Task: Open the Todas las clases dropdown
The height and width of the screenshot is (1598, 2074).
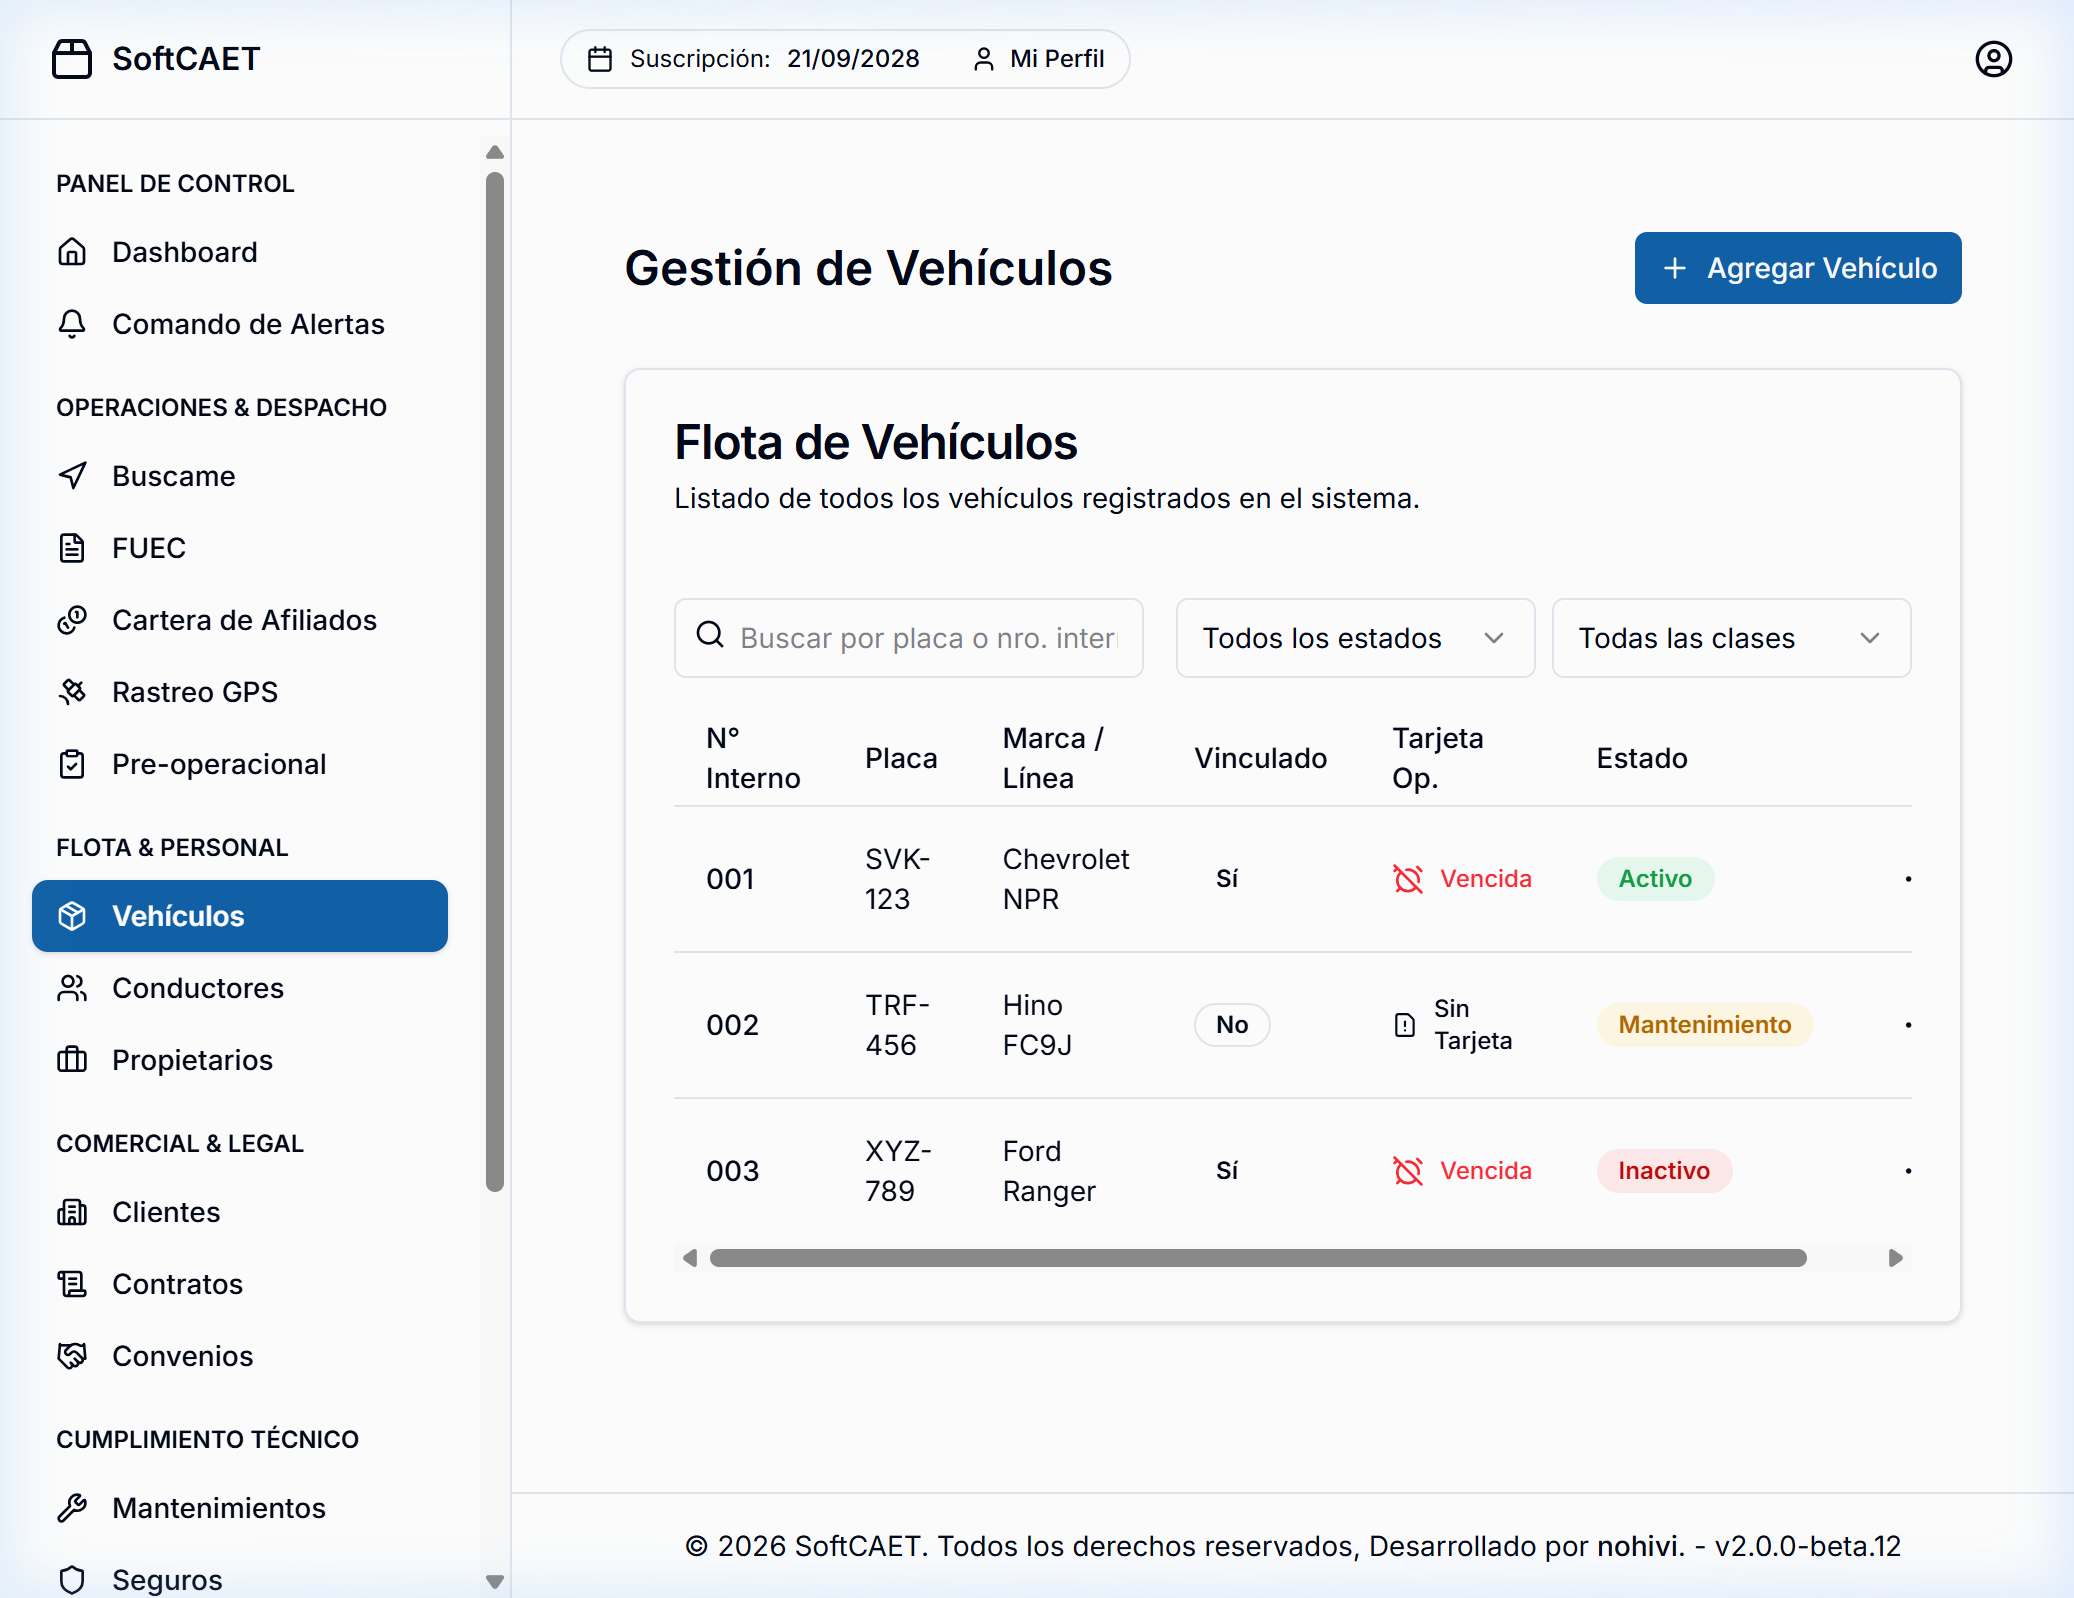Action: click(x=1730, y=638)
